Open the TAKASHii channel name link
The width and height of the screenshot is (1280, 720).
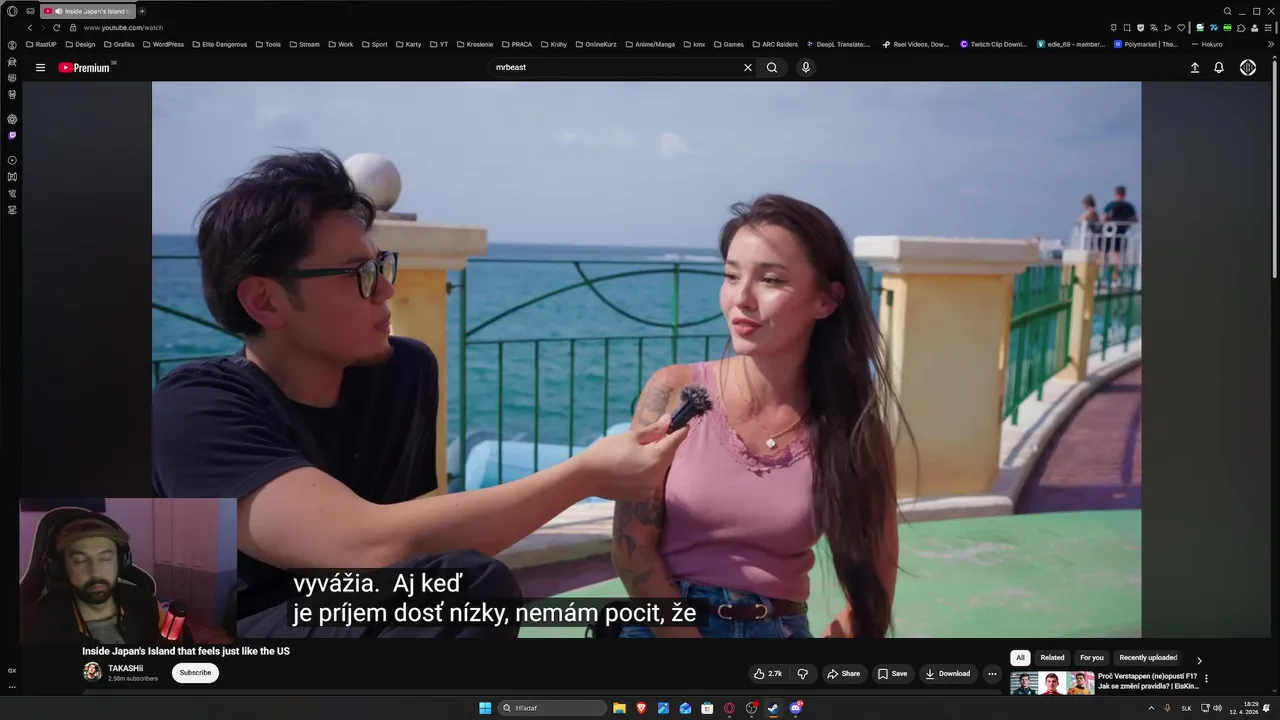click(125, 668)
